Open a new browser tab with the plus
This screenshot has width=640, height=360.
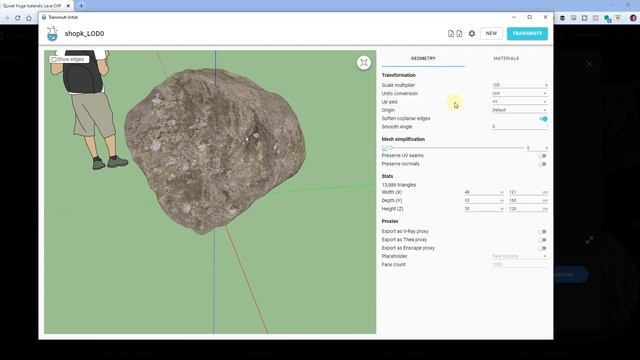click(x=81, y=6)
